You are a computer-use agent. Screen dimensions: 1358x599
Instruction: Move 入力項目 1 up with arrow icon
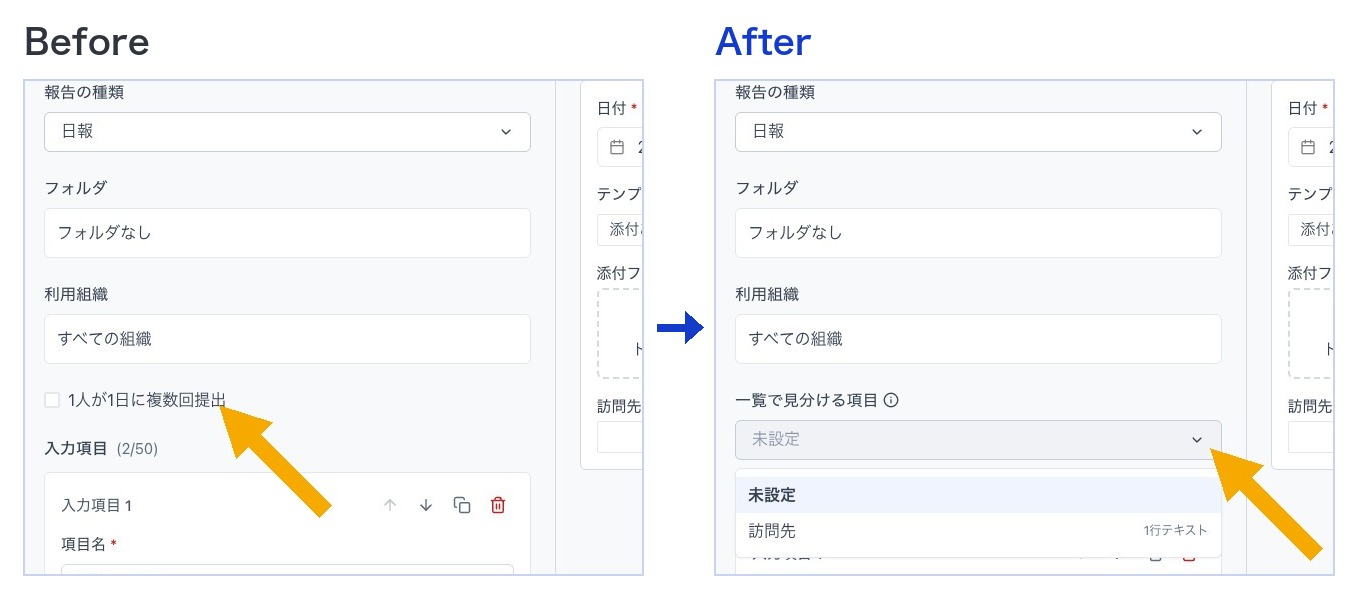390,505
